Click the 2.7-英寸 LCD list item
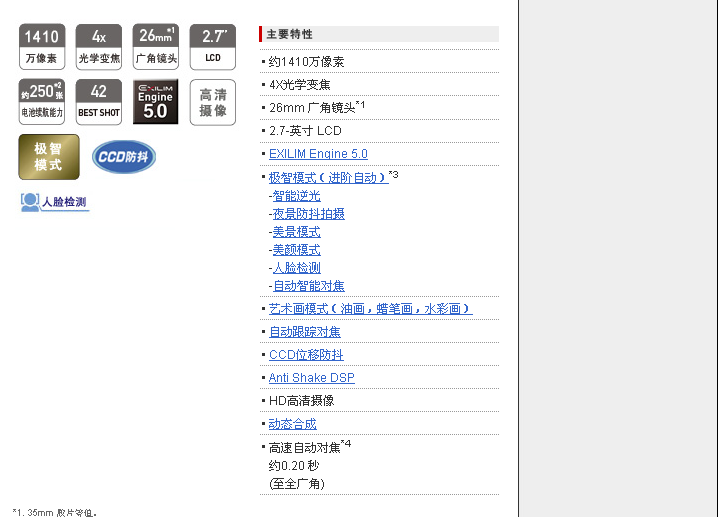Image resolution: width=718 pixels, height=517 pixels. 305,131
